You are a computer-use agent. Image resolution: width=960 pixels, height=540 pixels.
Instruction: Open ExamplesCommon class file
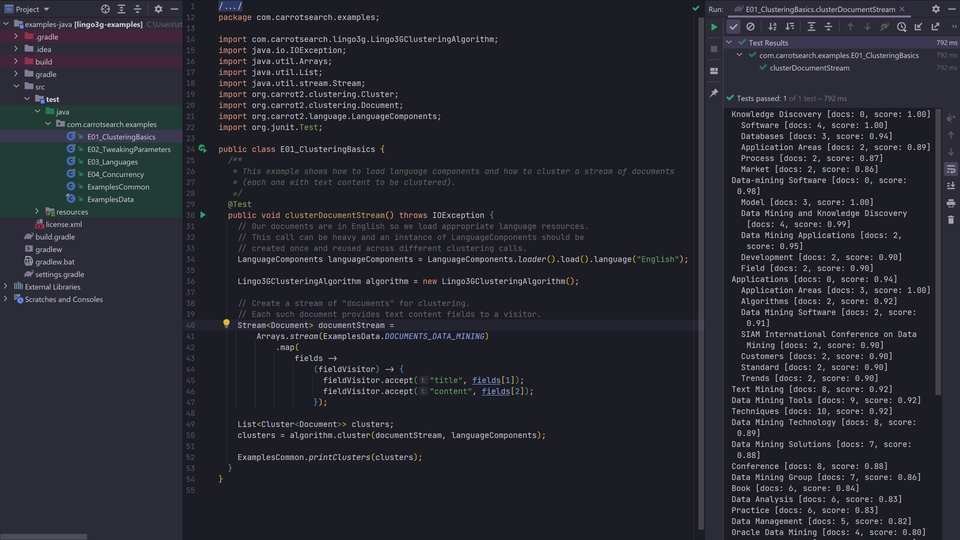[x=118, y=187]
